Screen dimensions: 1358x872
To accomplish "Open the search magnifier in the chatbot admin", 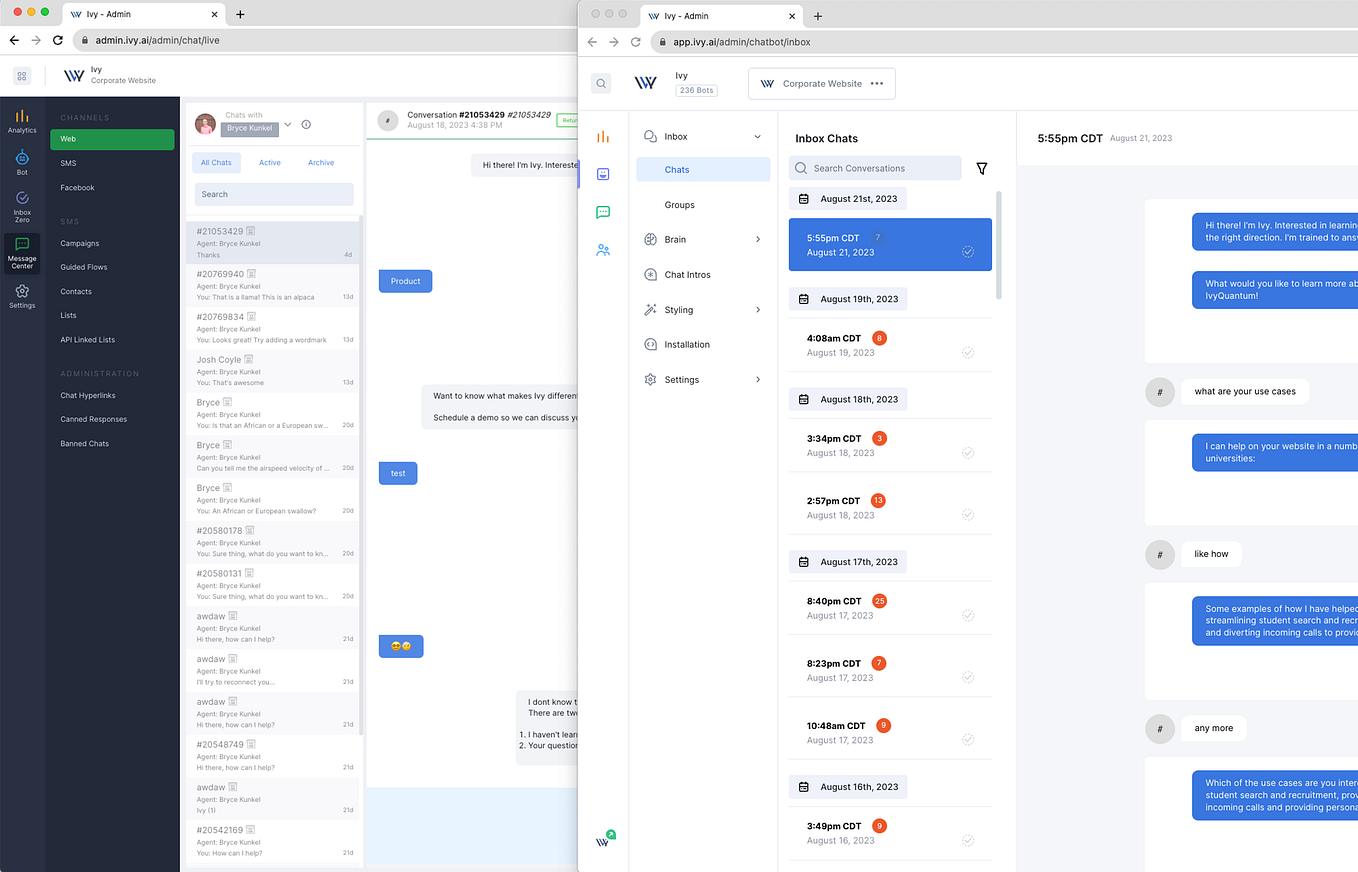I will (x=601, y=83).
